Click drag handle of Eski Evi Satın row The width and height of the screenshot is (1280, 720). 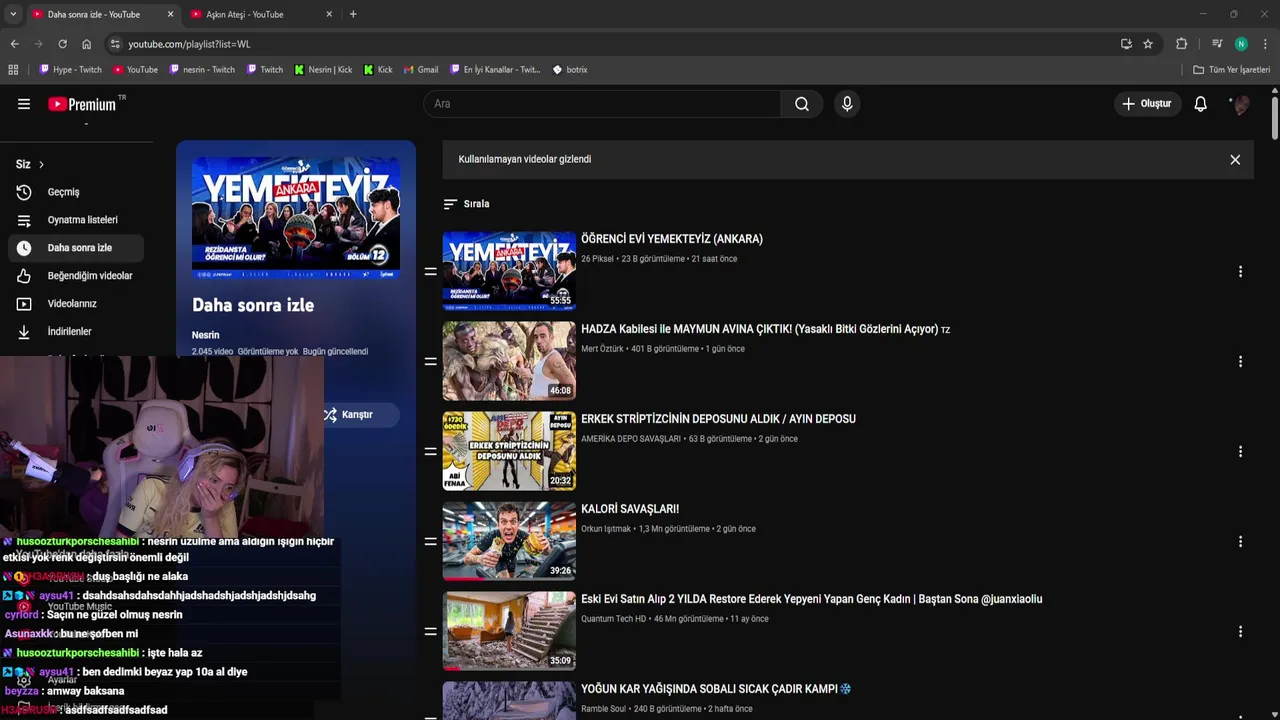[x=430, y=632]
